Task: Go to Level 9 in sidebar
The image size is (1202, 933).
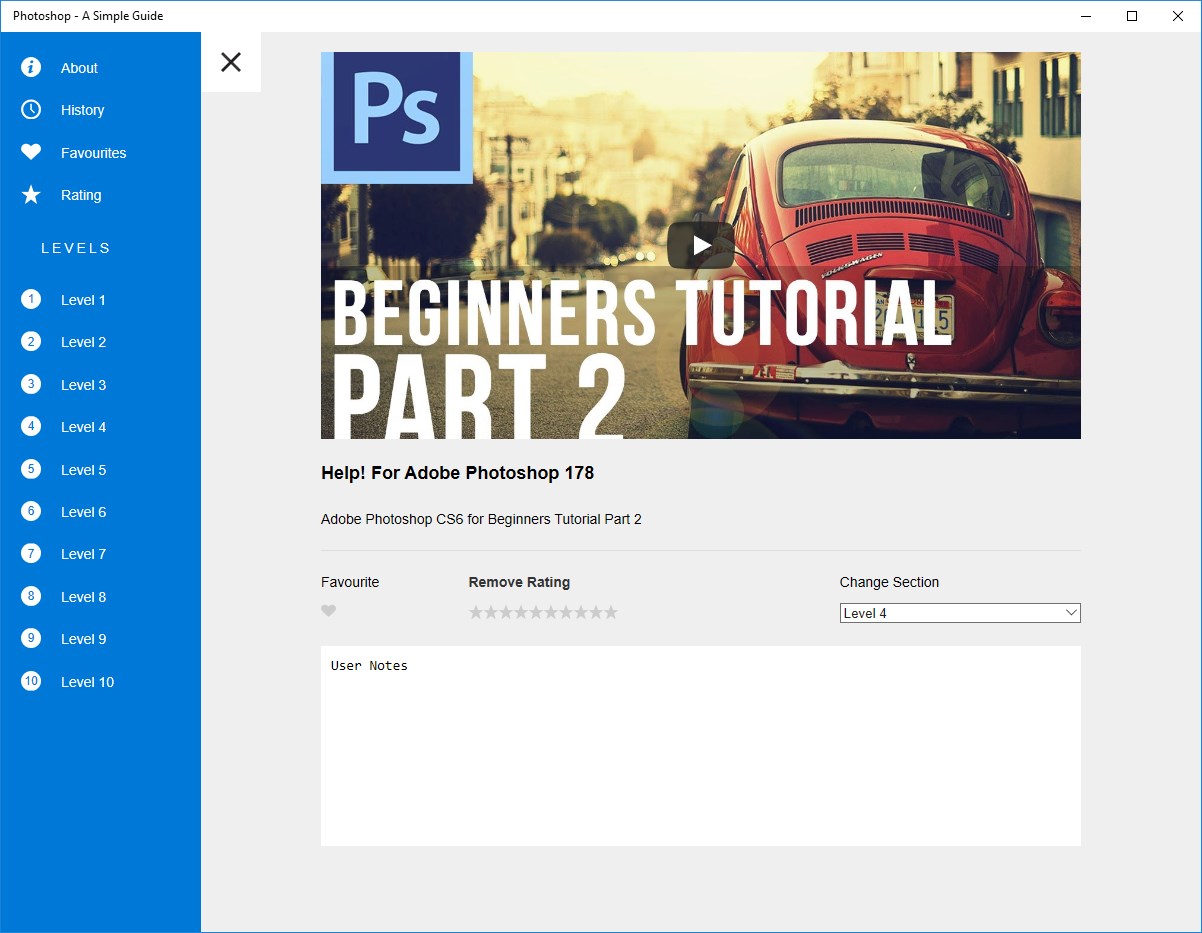Action: pos(100,639)
